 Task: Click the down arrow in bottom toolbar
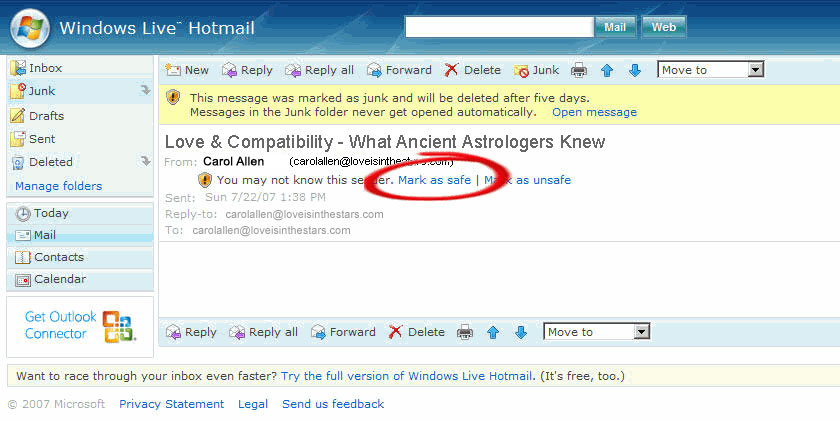coord(521,332)
